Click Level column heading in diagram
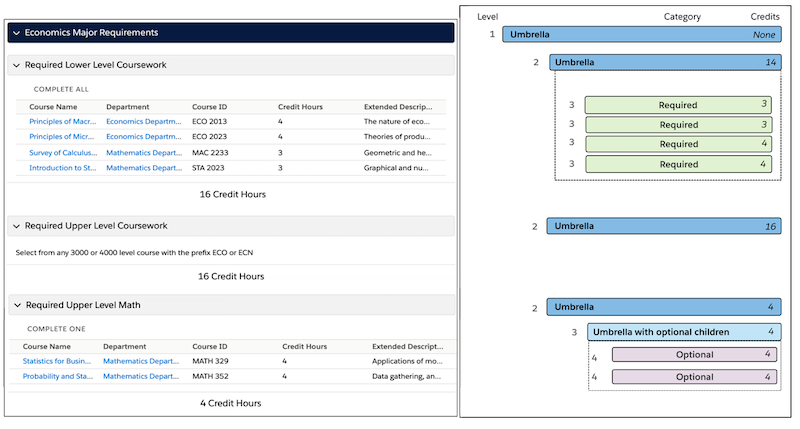The width and height of the screenshot is (800, 429). pyautogui.click(x=487, y=17)
